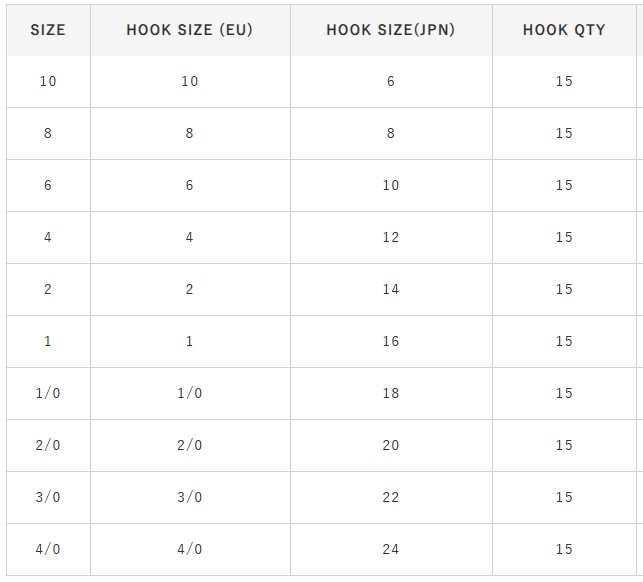Click the EU hook size 4/0 cell
Image resolution: width=643 pixels, height=582 pixels.
[x=190, y=549]
